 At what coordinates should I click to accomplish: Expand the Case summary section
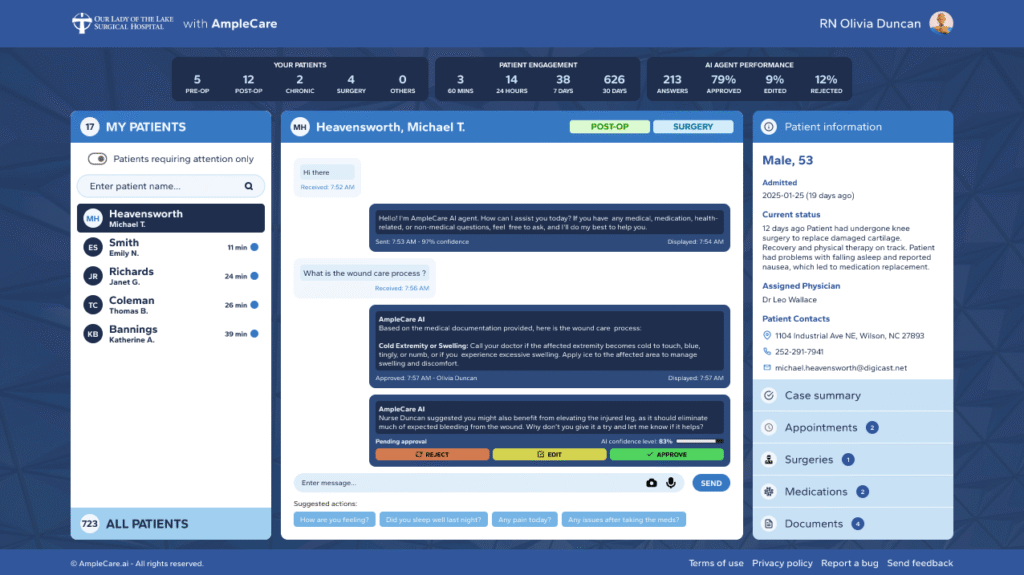(x=852, y=395)
